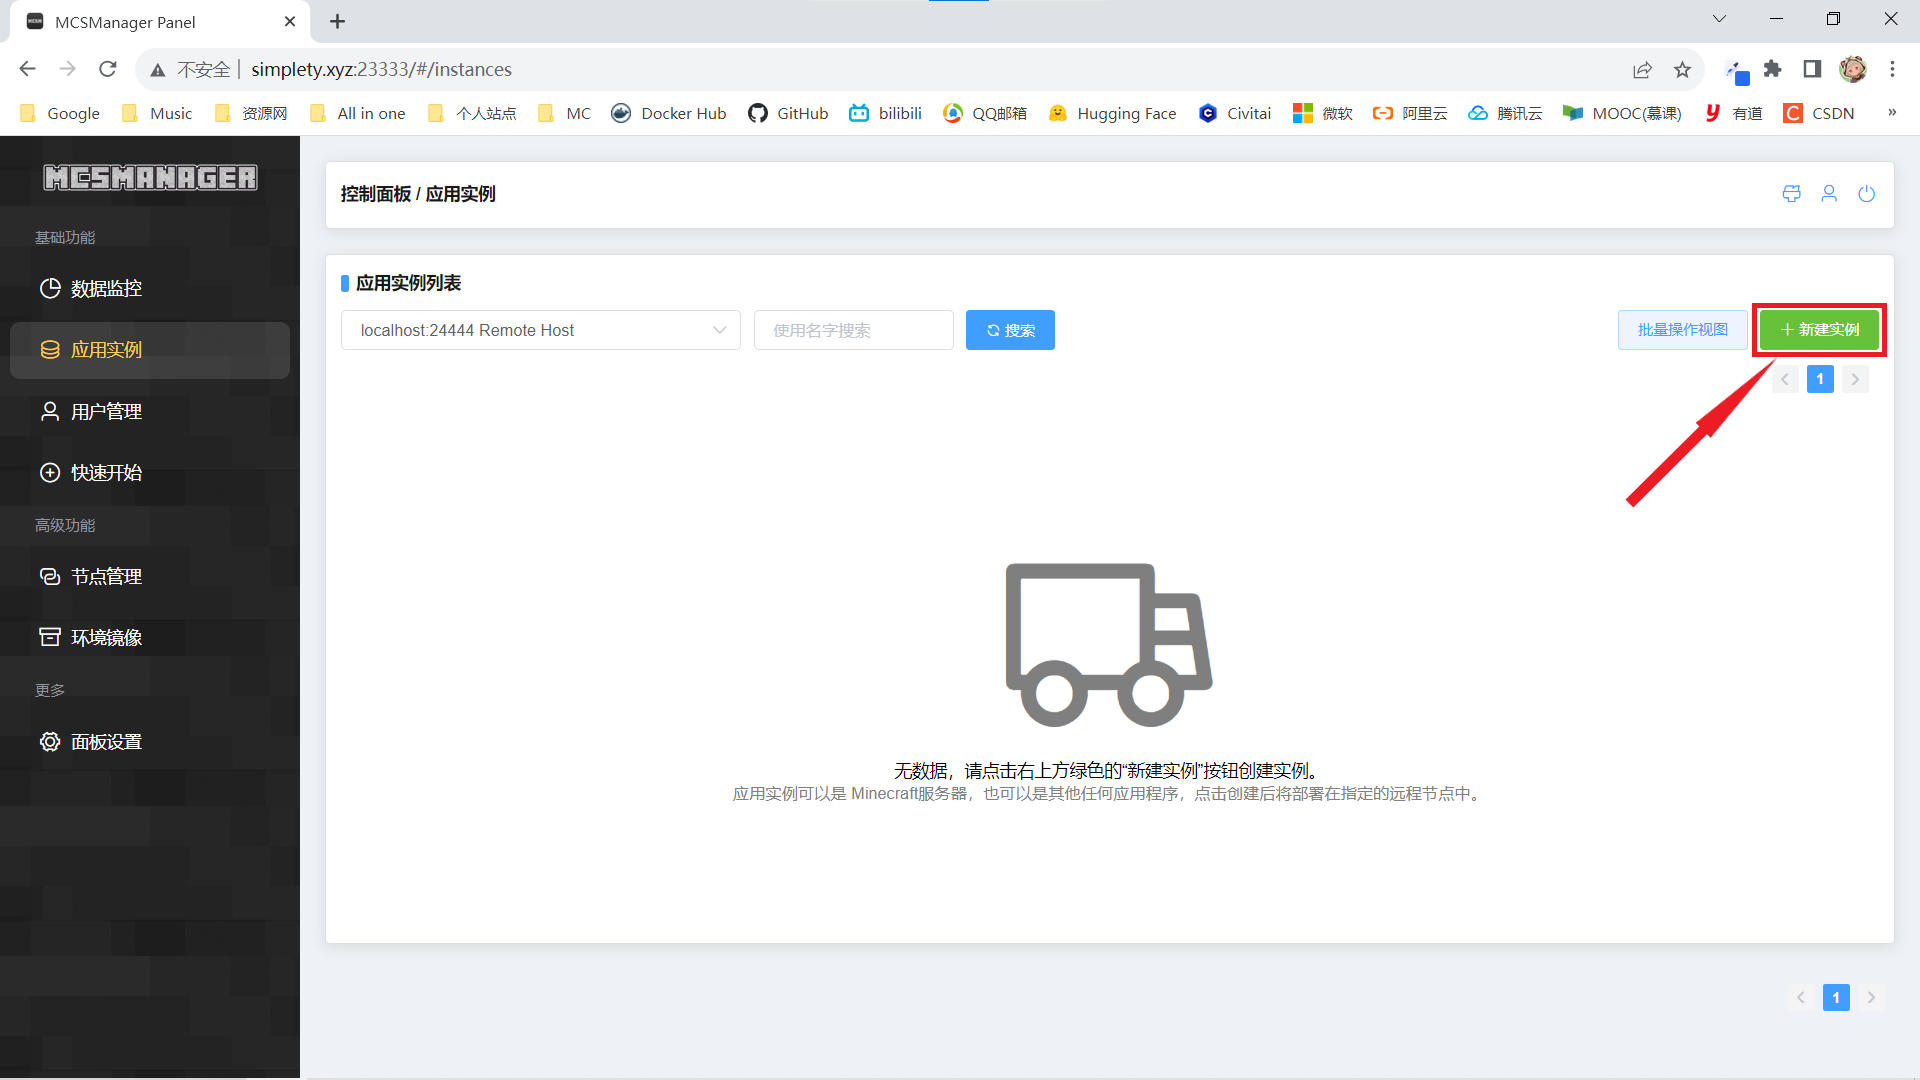1920x1080 pixels.
Task: Open 面板设置 panel settings
Action: click(106, 742)
